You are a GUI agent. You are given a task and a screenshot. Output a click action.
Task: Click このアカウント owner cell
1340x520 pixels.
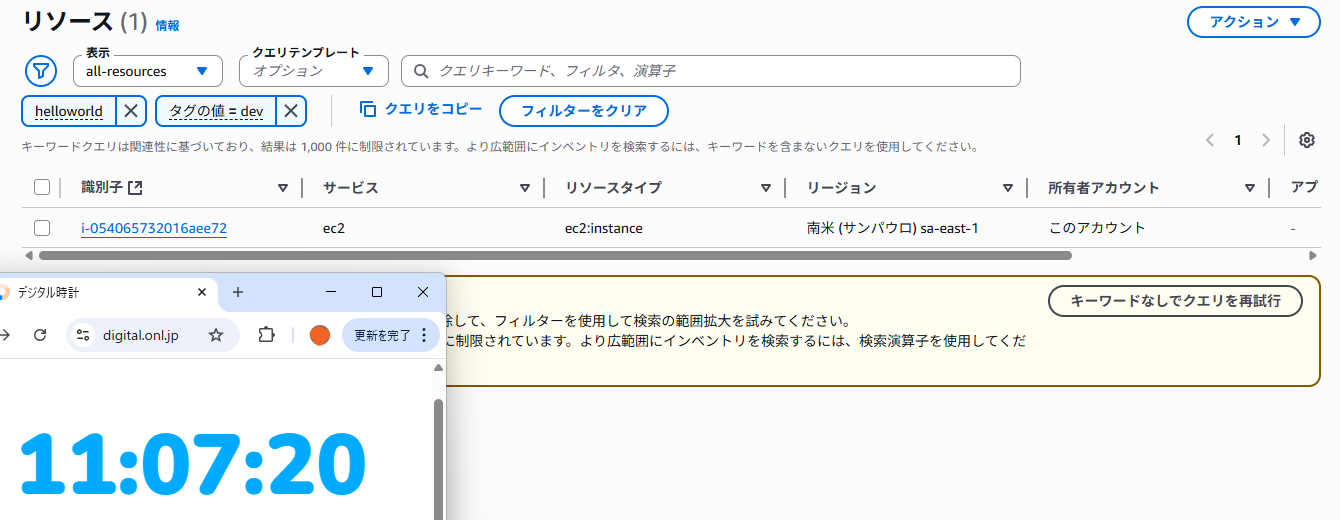pyautogui.click(x=1097, y=228)
